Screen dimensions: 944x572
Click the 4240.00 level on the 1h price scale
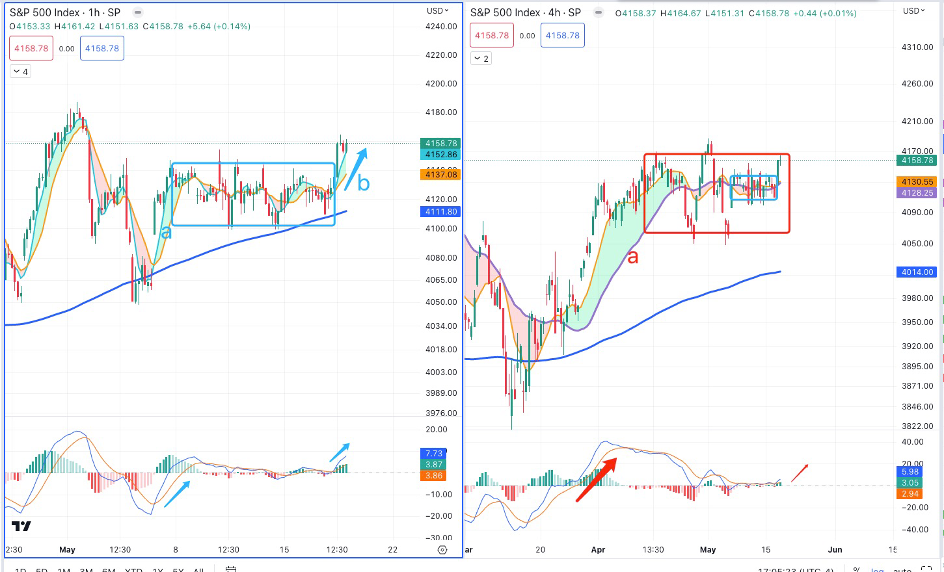(441, 26)
